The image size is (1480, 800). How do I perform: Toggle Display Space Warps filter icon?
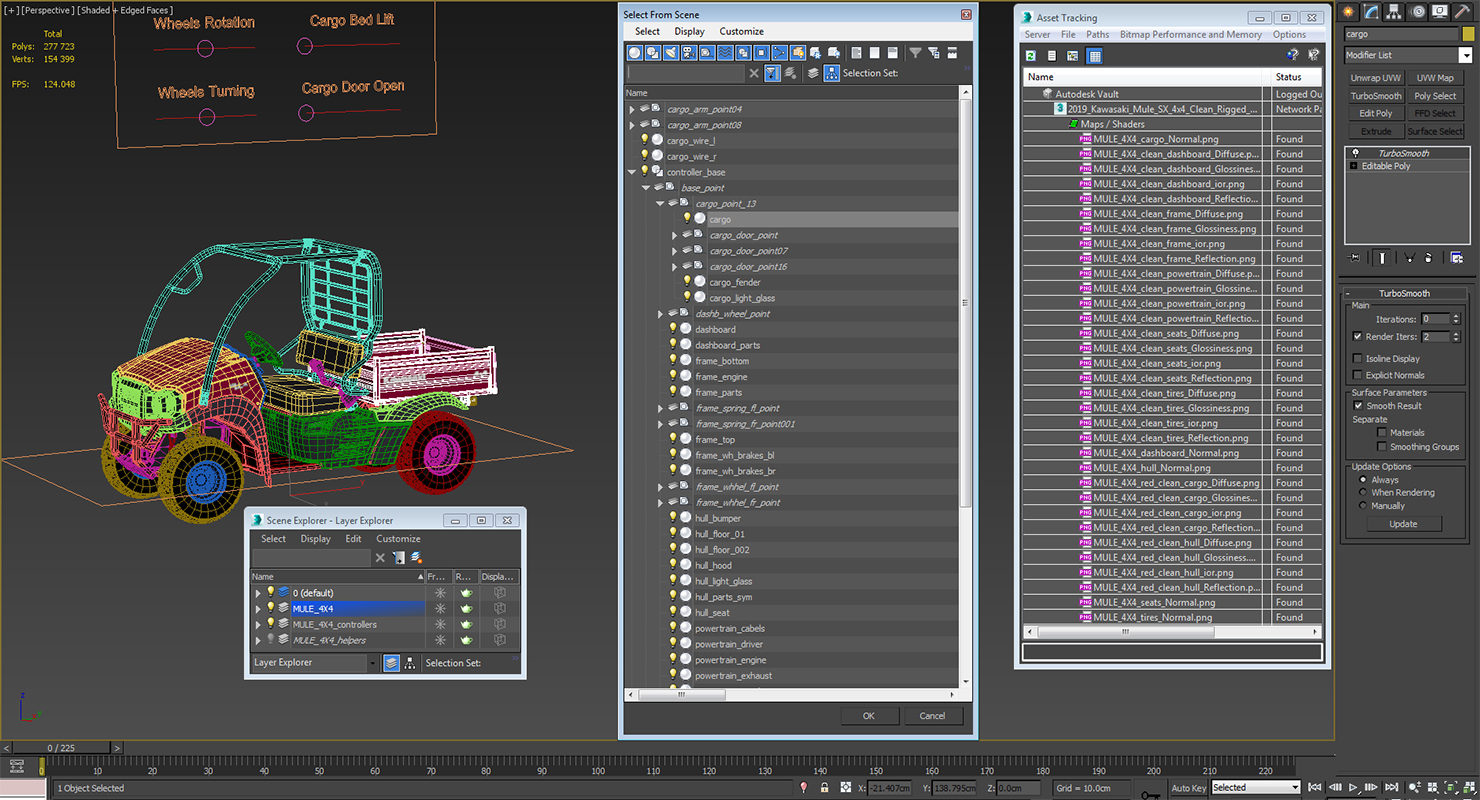tap(725, 53)
